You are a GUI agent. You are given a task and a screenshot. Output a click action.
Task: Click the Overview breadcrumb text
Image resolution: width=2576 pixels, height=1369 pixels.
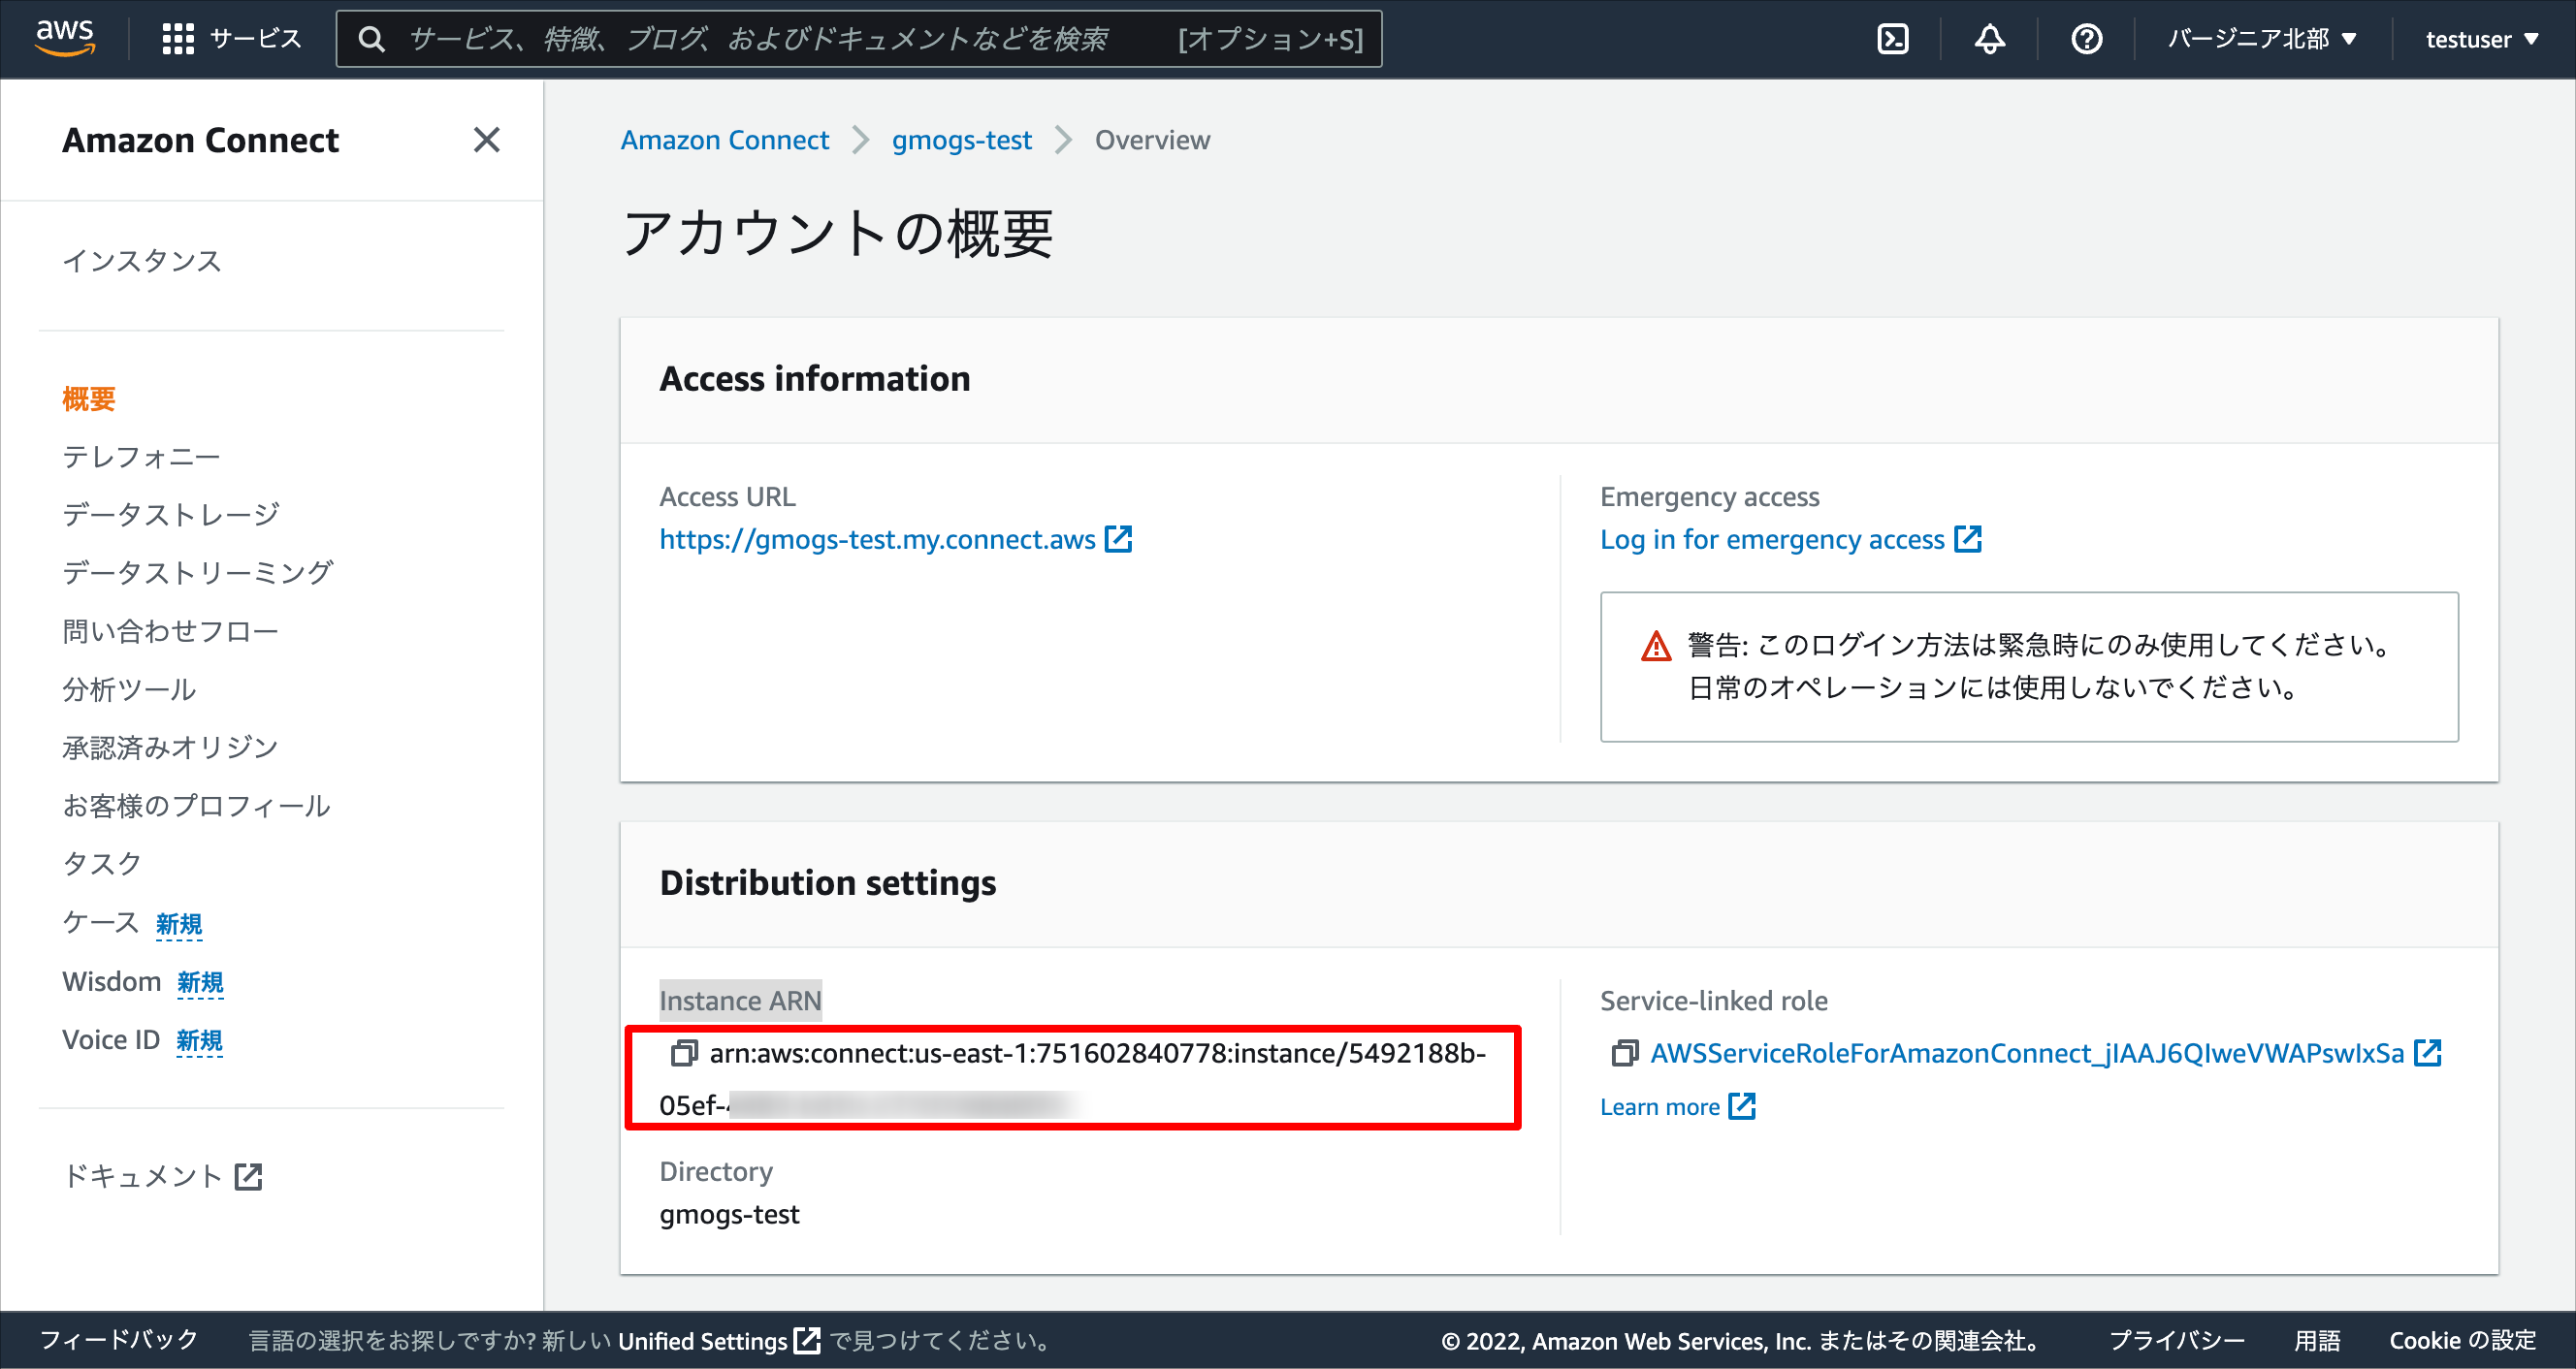click(1152, 140)
